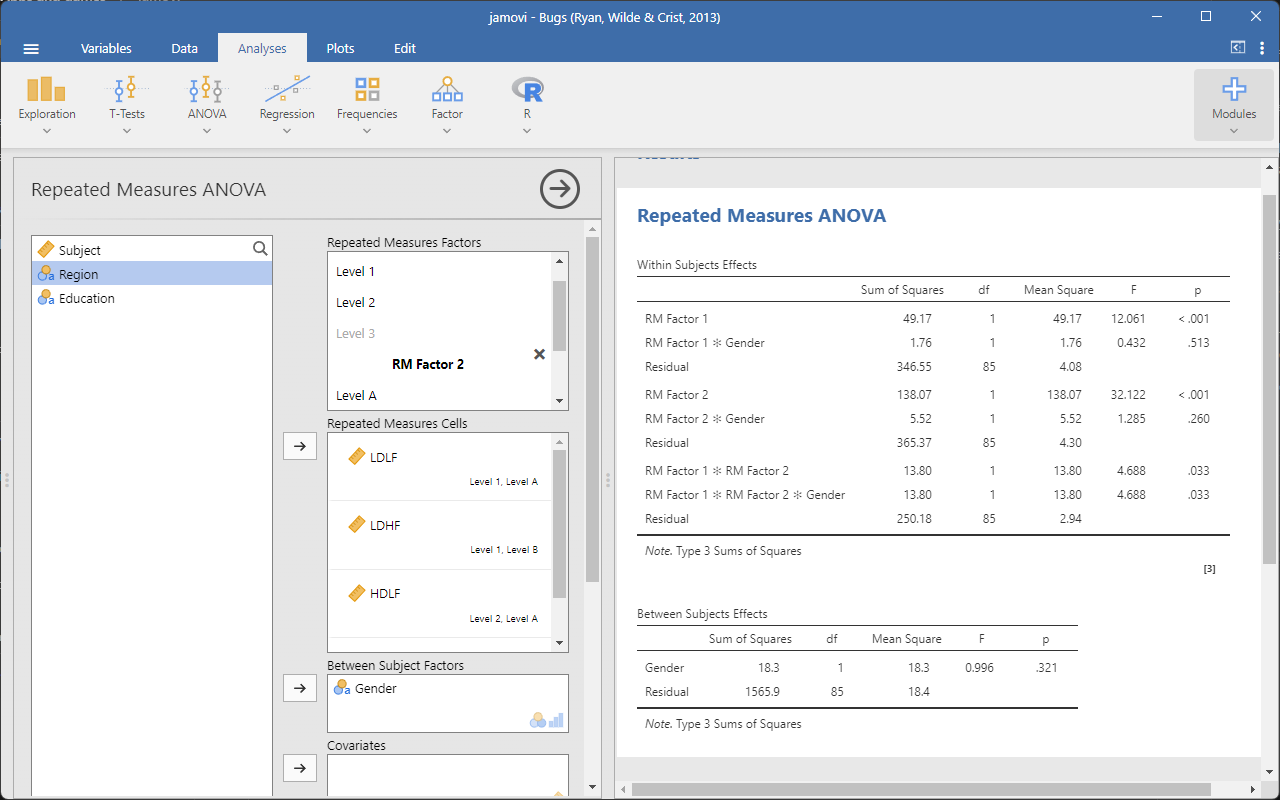Viewport: 1280px width, 800px height.
Task: Open the R module menu
Action: (x=527, y=105)
